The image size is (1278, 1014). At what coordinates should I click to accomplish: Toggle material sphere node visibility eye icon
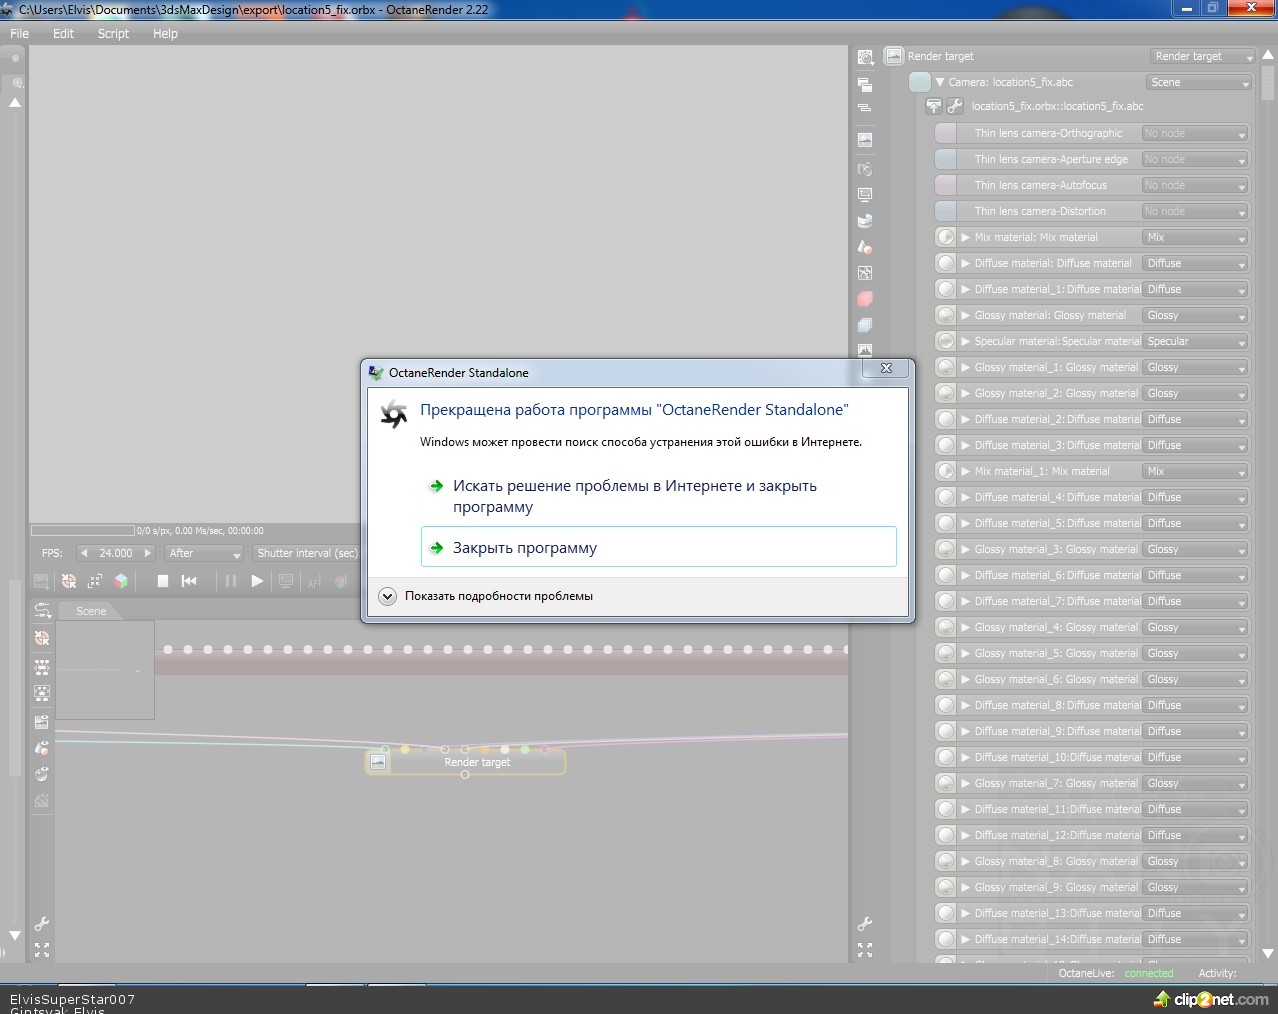(x=42, y=774)
